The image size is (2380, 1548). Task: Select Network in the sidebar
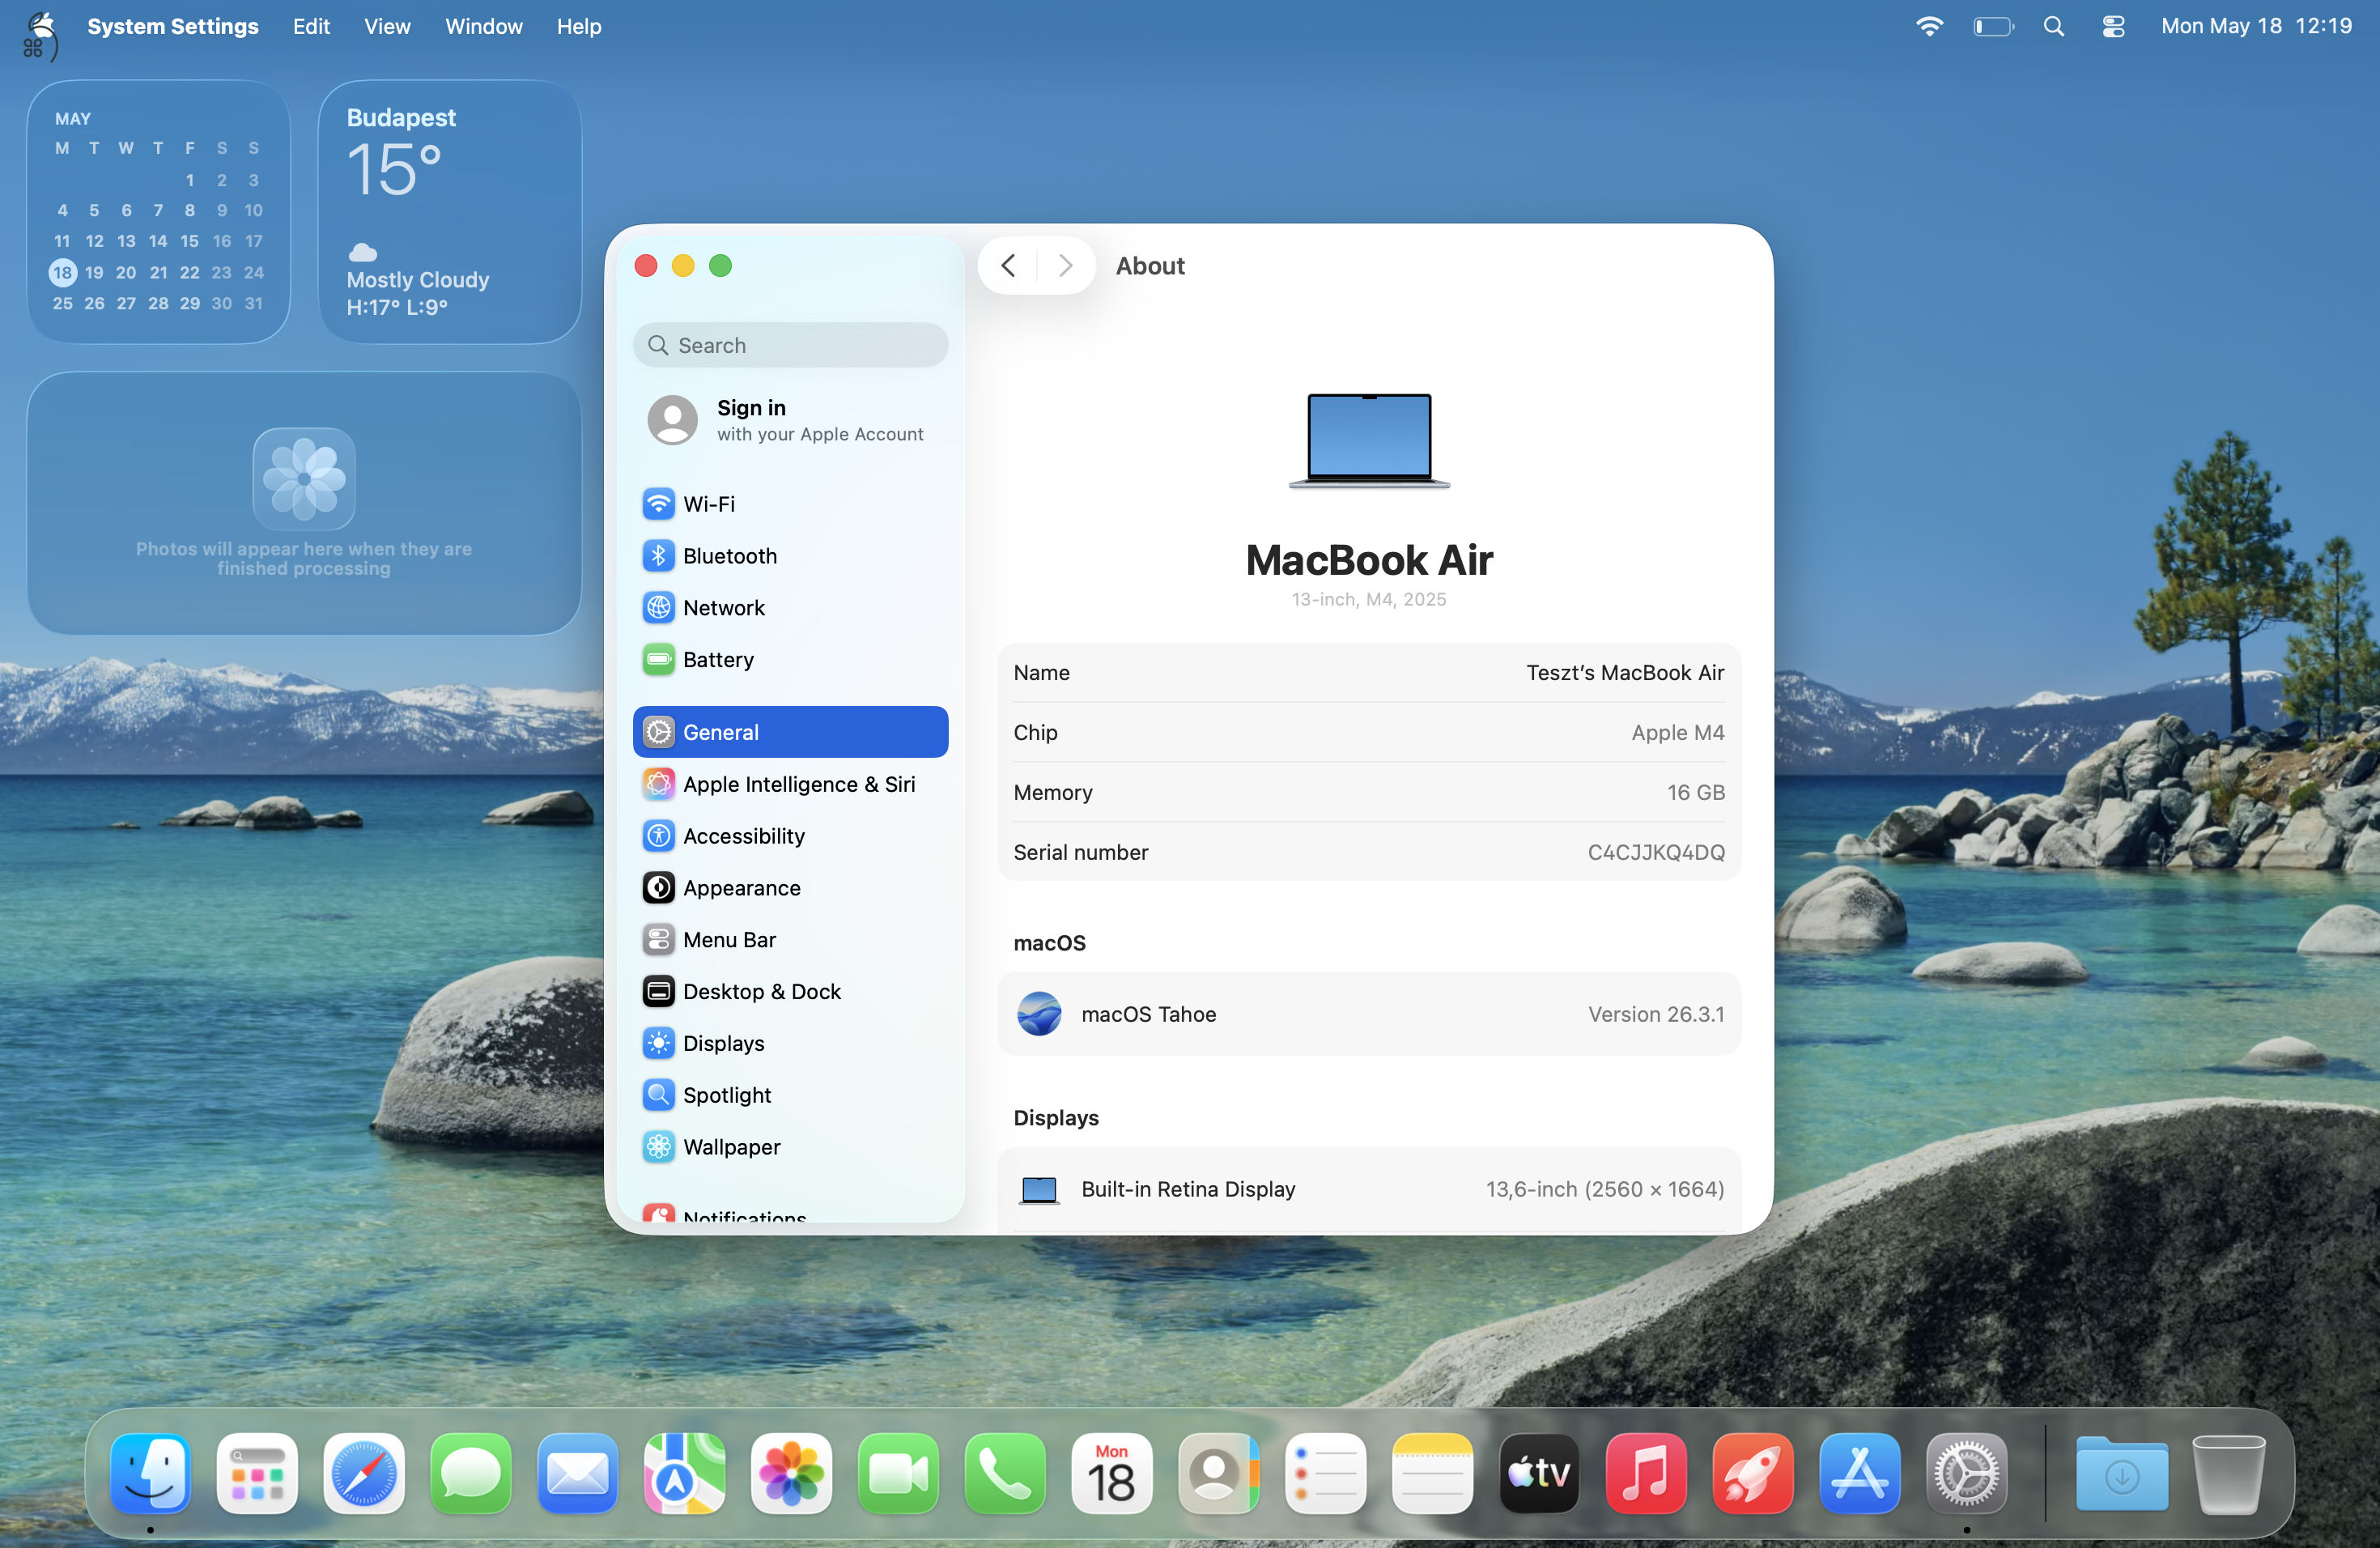tap(790, 608)
